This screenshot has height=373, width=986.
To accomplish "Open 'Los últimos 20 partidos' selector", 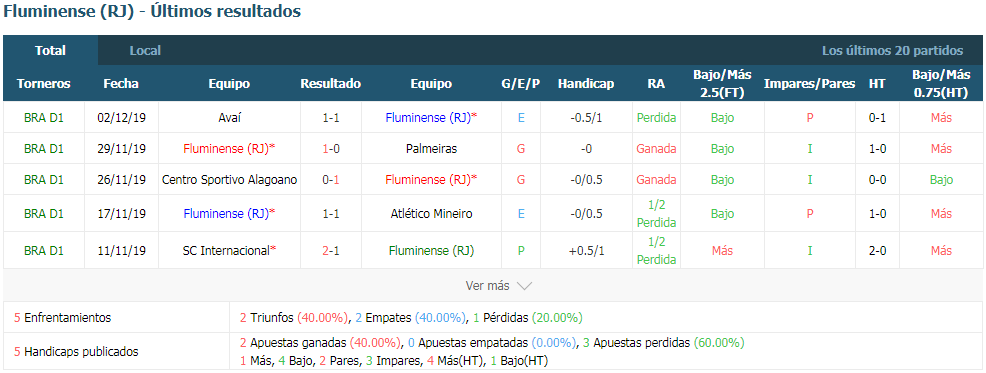I will tap(892, 50).
